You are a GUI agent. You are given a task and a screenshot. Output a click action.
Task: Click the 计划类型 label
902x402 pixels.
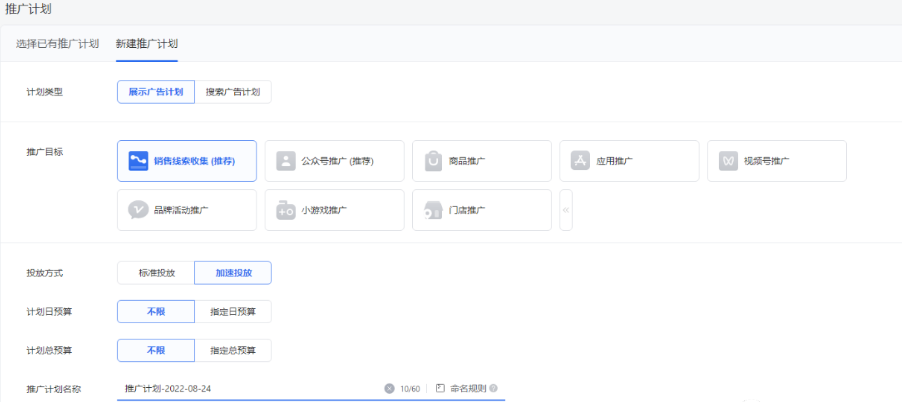[x=45, y=92]
